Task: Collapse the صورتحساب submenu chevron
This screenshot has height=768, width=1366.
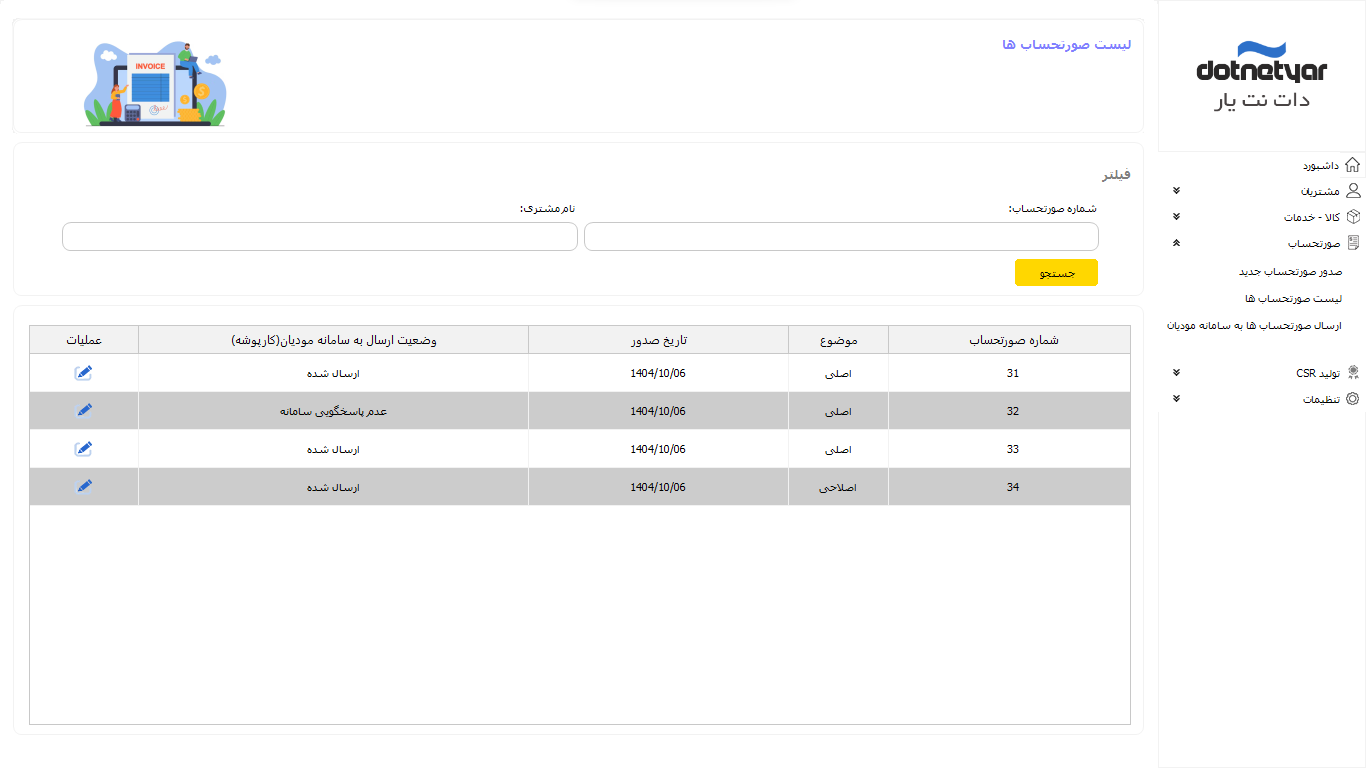Action: click(1176, 243)
